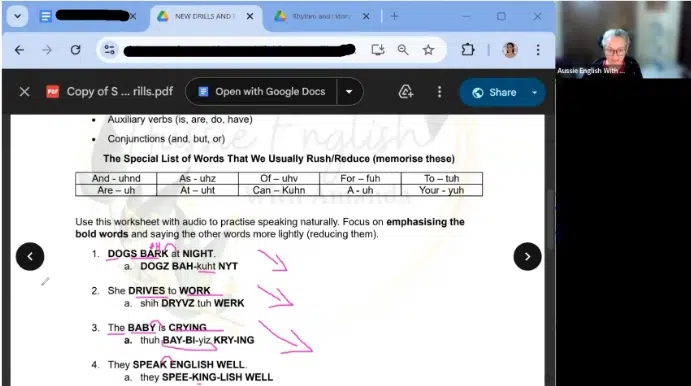
Task: Click table cell 'Are – uh'
Action: pyautogui.click(x=116, y=190)
